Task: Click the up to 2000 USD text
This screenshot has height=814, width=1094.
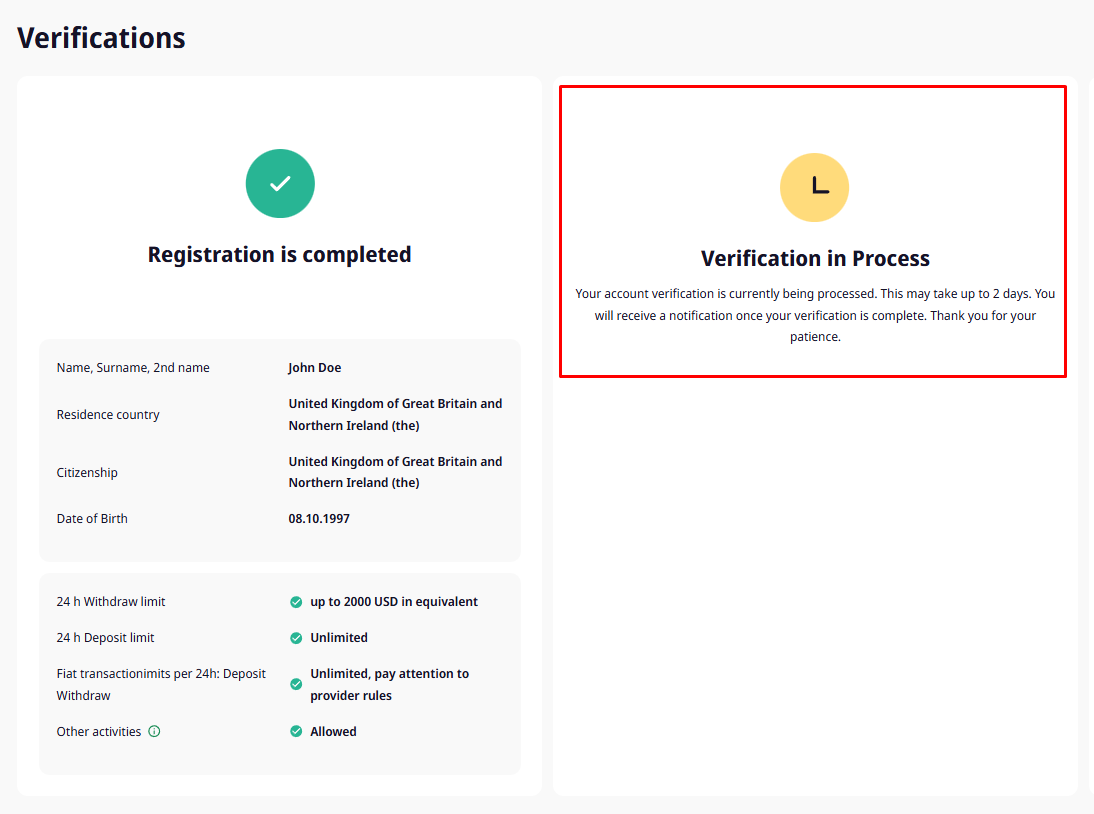Action: pyautogui.click(x=394, y=601)
